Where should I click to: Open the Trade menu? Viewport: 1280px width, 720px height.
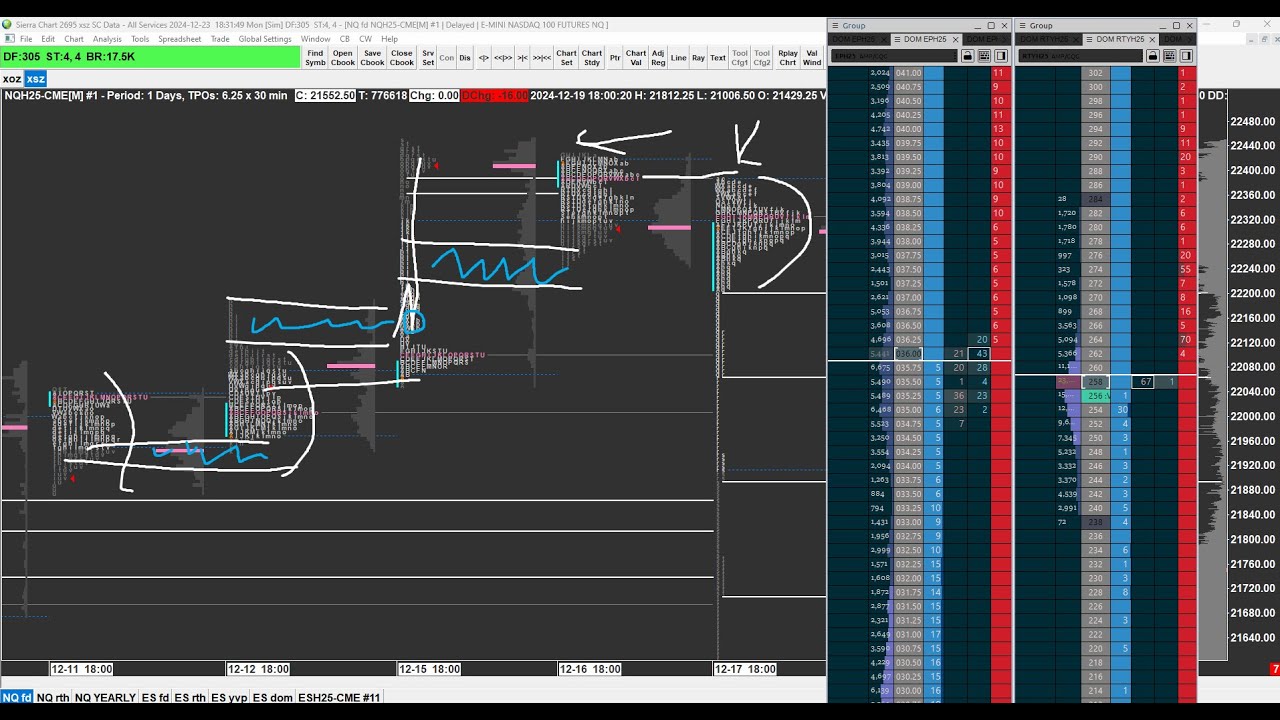[x=220, y=39]
